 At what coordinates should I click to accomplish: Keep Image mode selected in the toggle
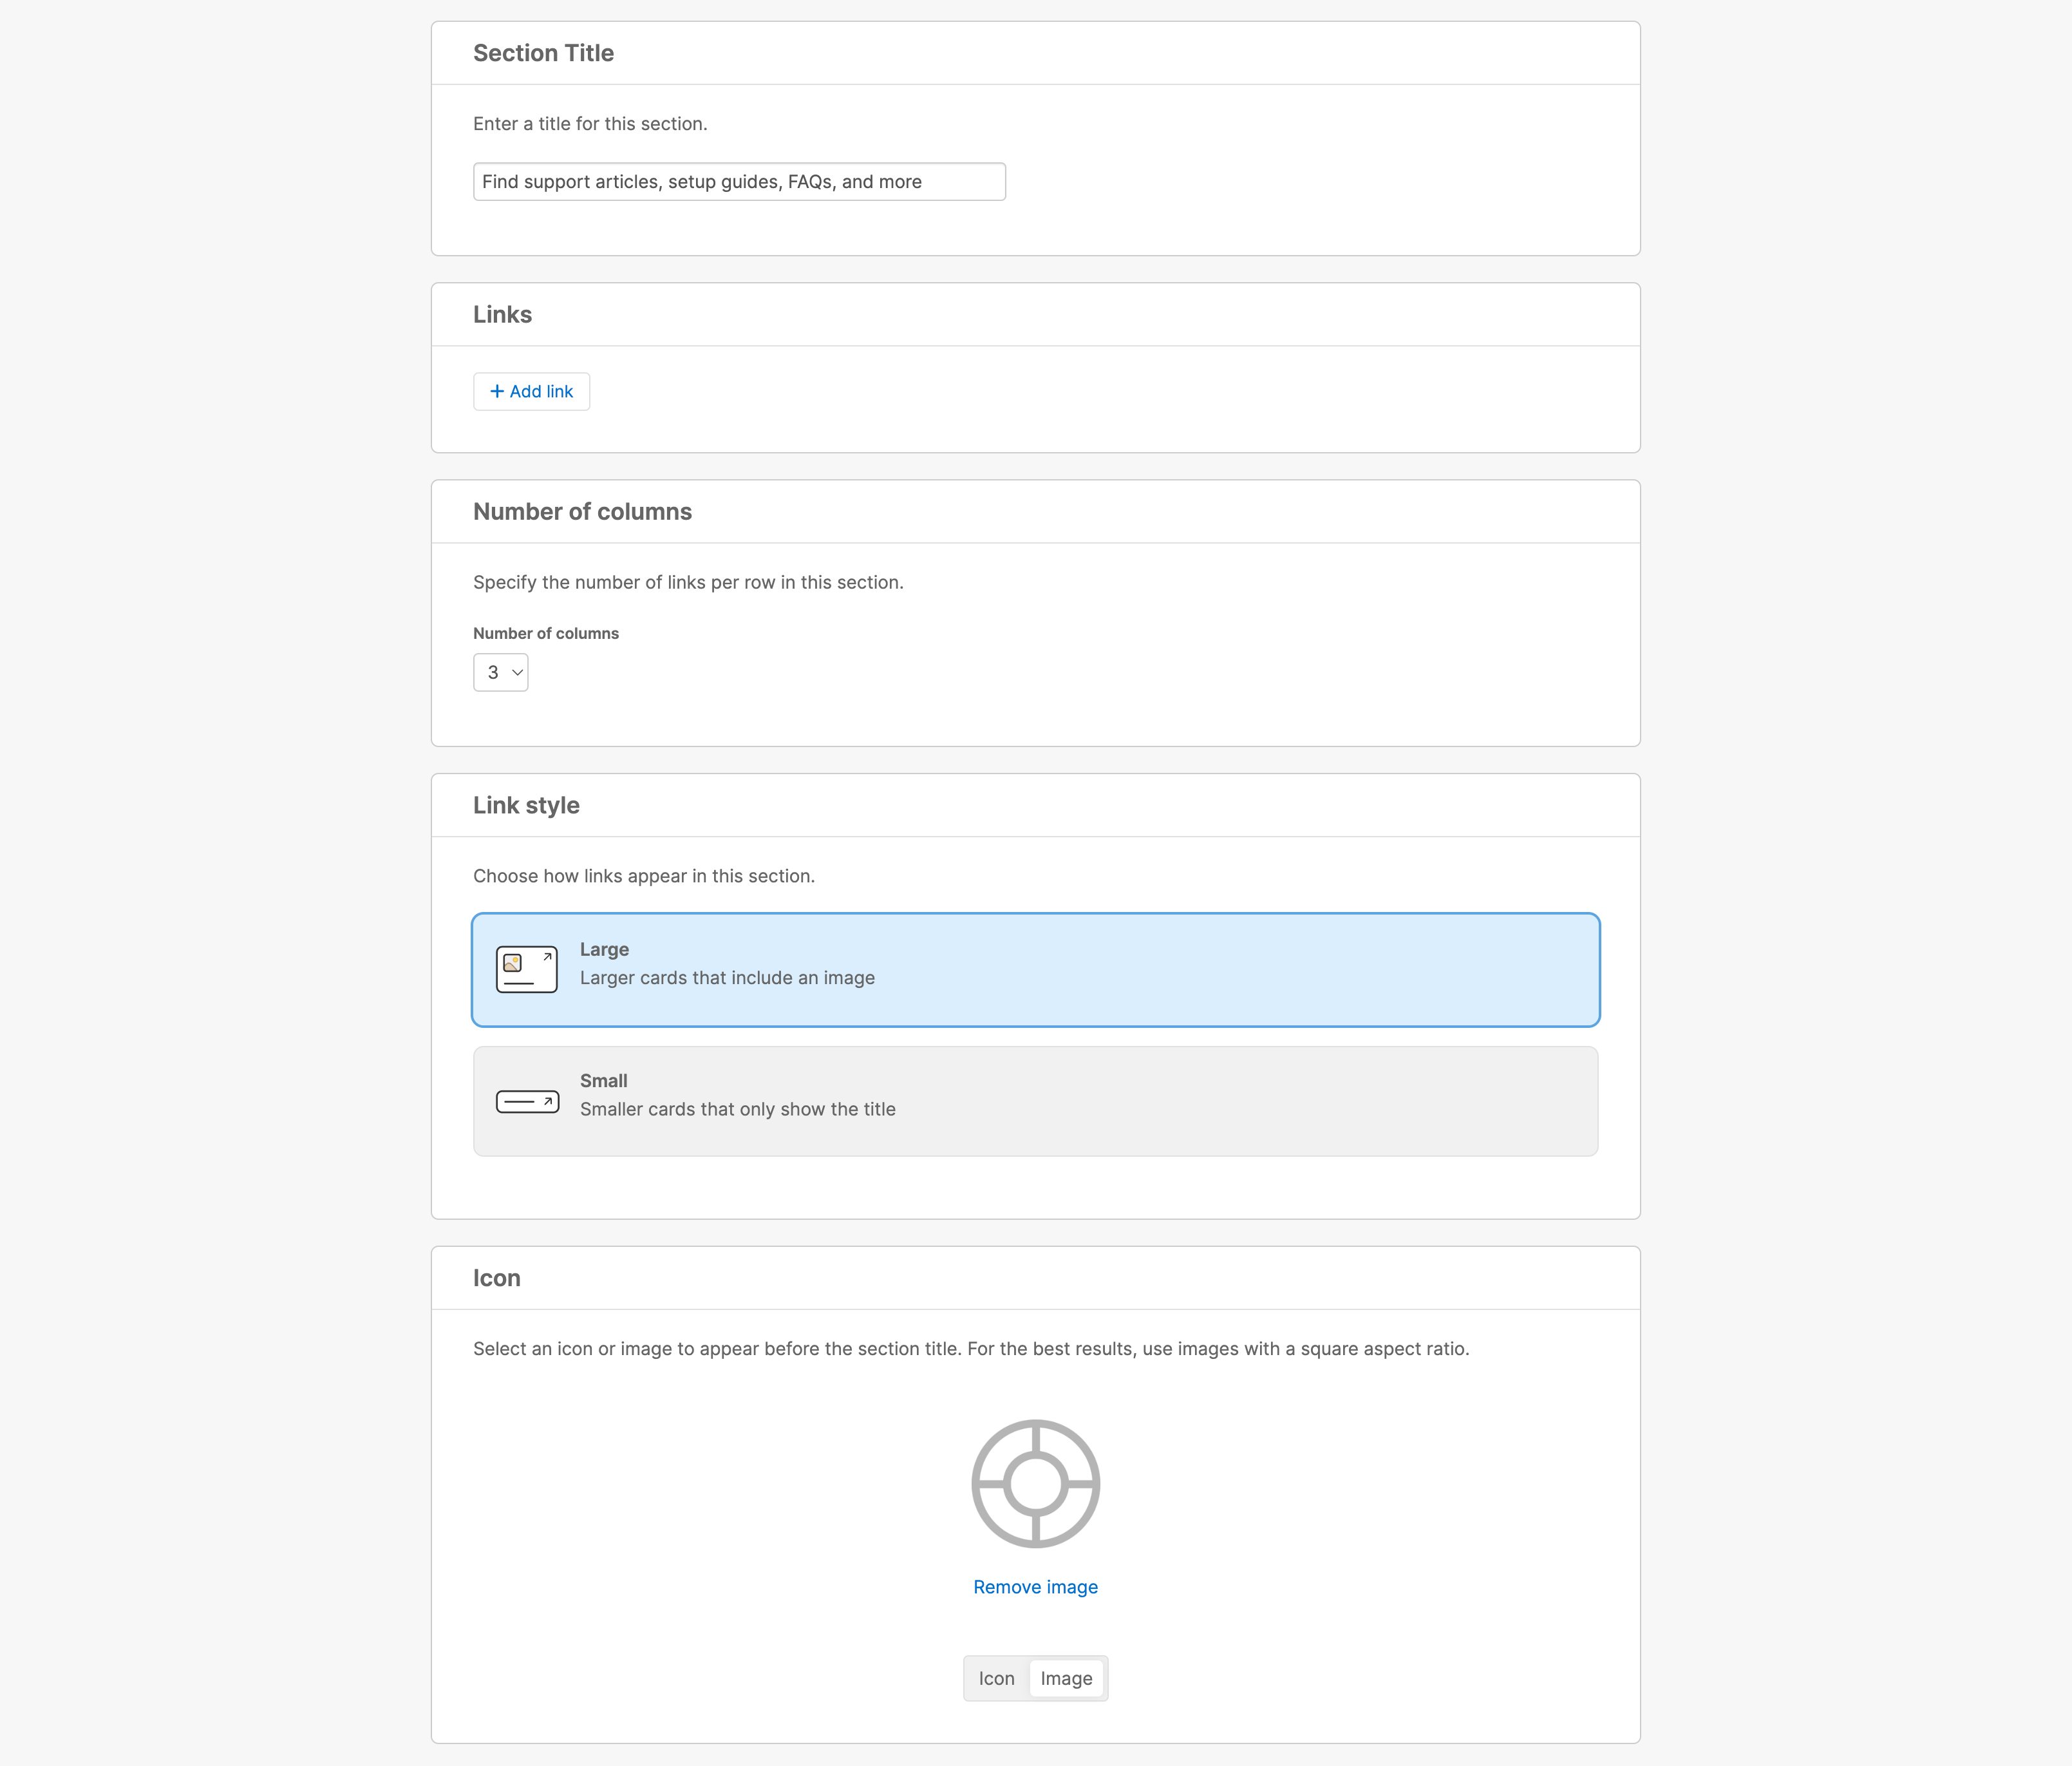1066,1678
